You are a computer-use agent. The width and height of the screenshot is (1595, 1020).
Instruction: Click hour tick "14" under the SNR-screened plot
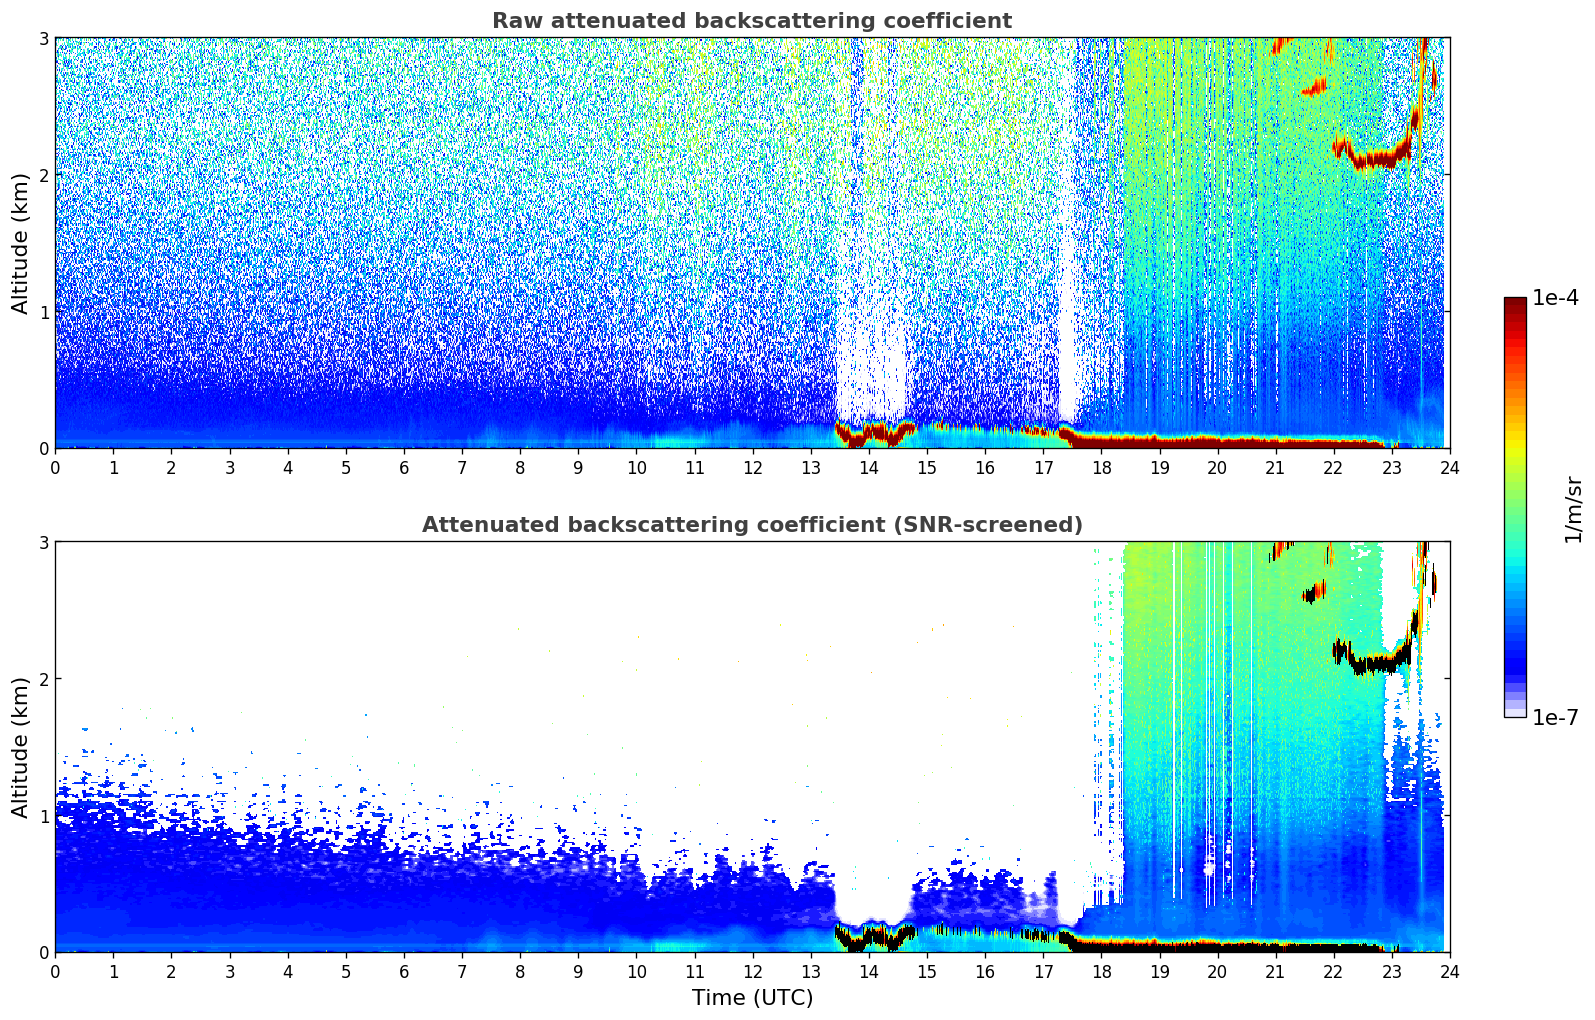pos(868,971)
